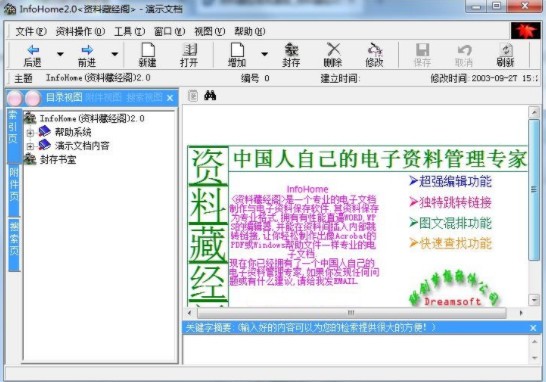Close the 关键字摘要 panel

(x=533, y=328)
